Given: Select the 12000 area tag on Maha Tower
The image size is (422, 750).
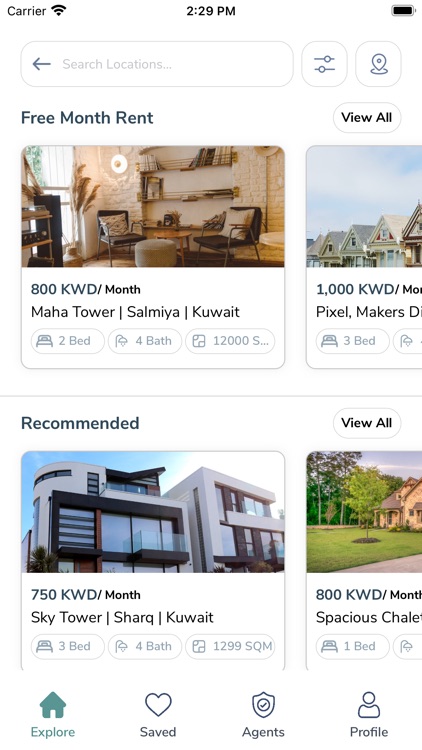Looking at the screenshot, I should click(230, 341).
